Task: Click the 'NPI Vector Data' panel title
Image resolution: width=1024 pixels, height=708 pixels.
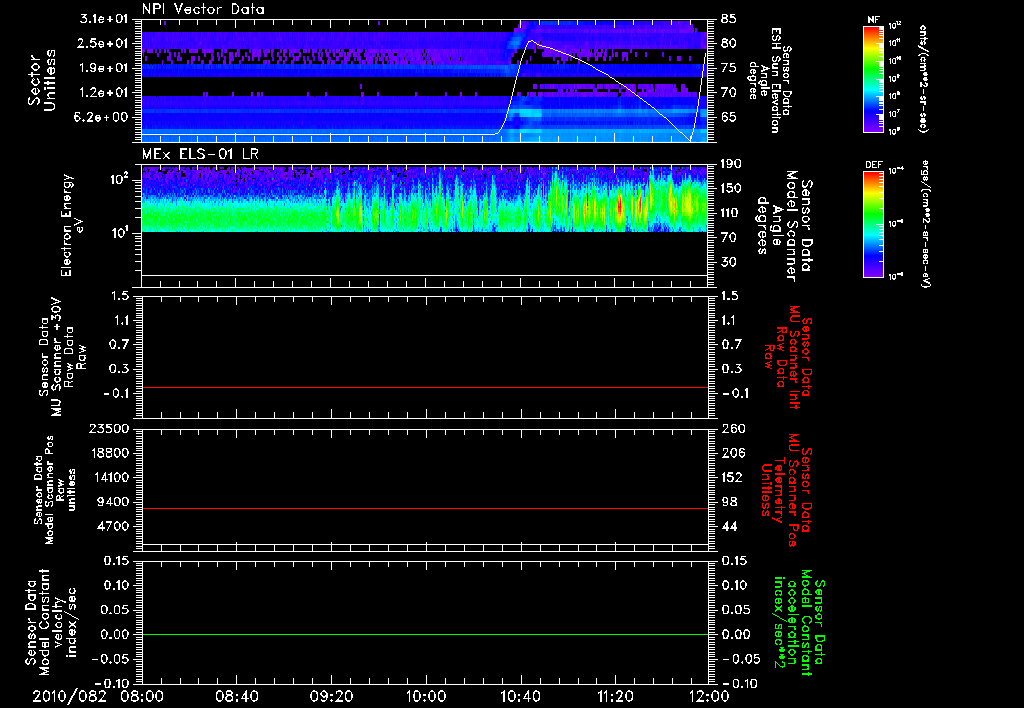Action: click(204, 9)
